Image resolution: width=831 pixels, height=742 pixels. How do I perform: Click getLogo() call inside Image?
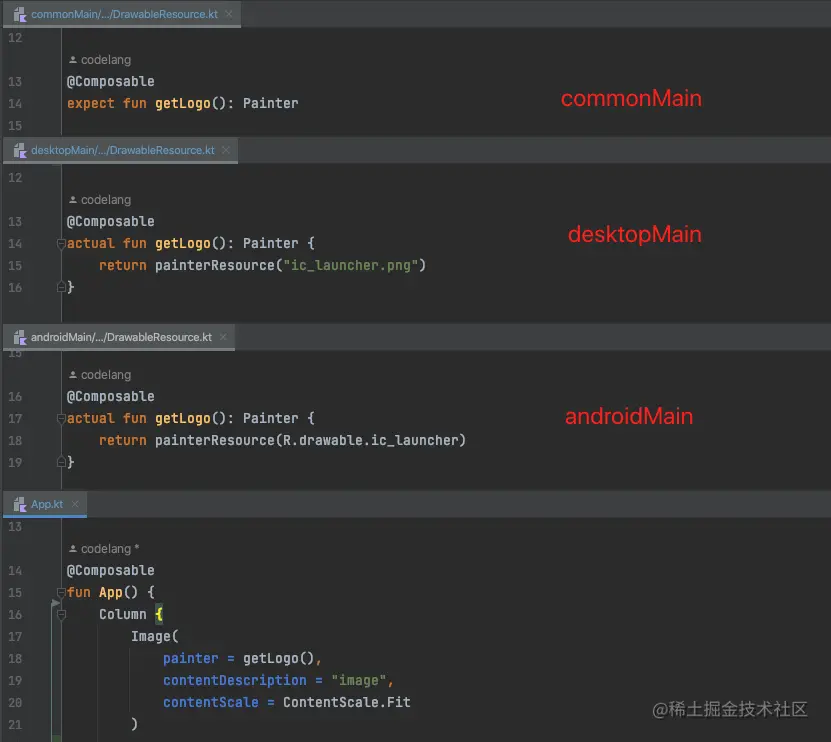coord(279,658)
